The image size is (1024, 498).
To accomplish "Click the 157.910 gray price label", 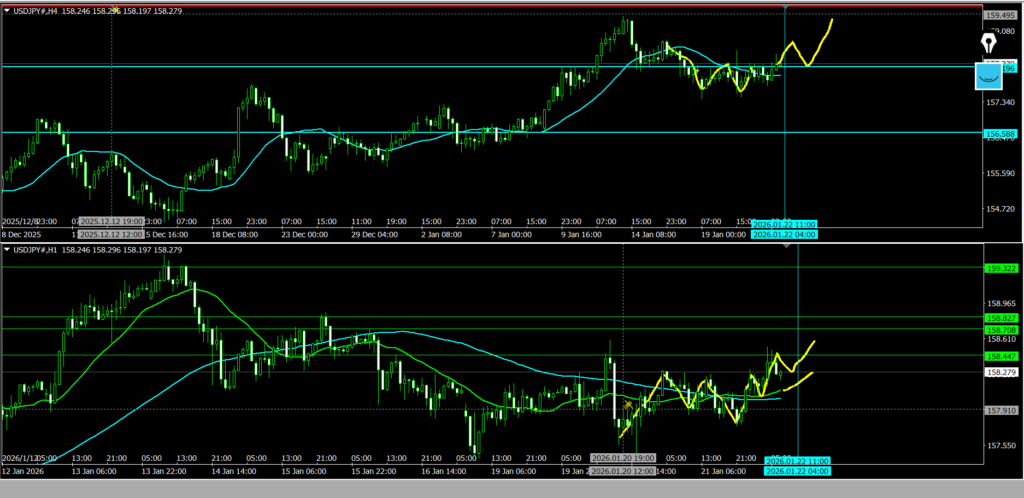I will [x=1002, y=410].
